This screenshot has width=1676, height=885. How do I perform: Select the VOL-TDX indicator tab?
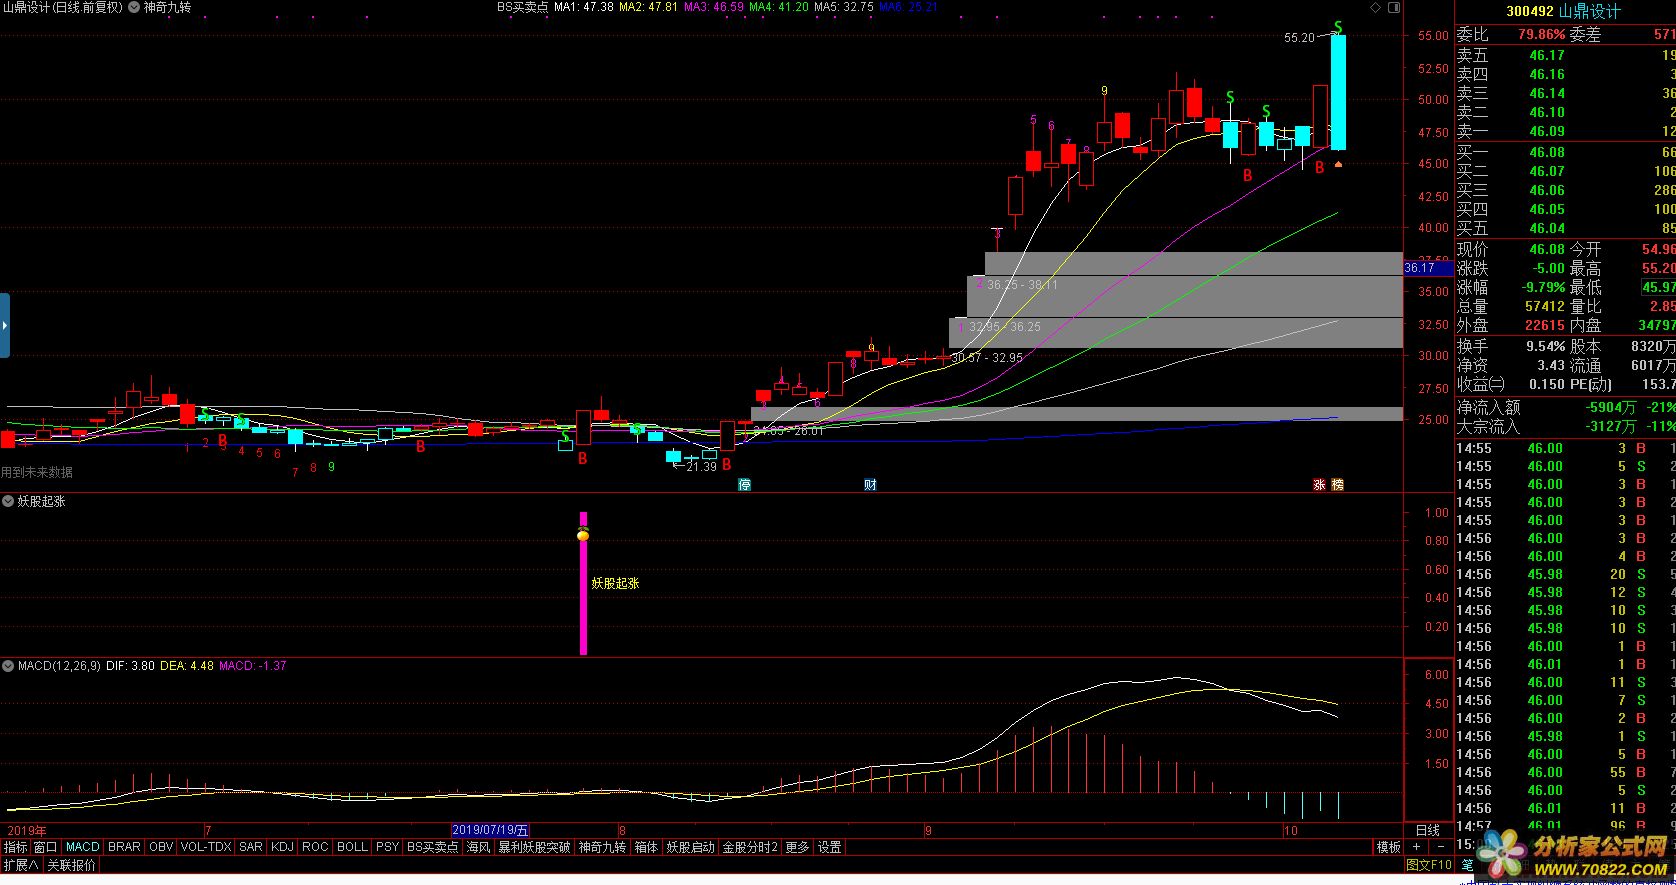tap(206, 847)
